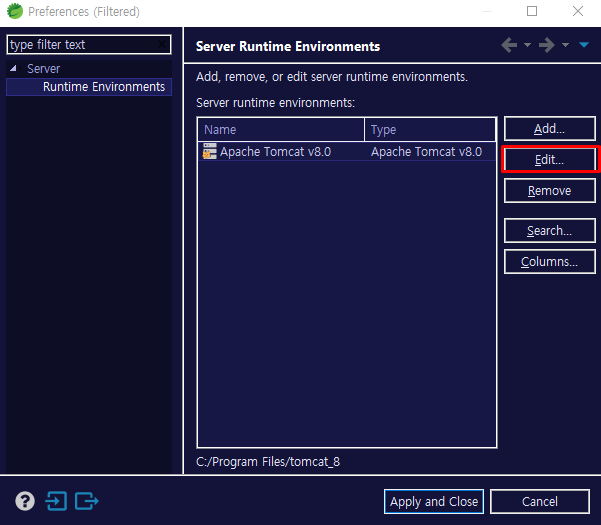Collapse the Server tree node

[x=13, y=69]
